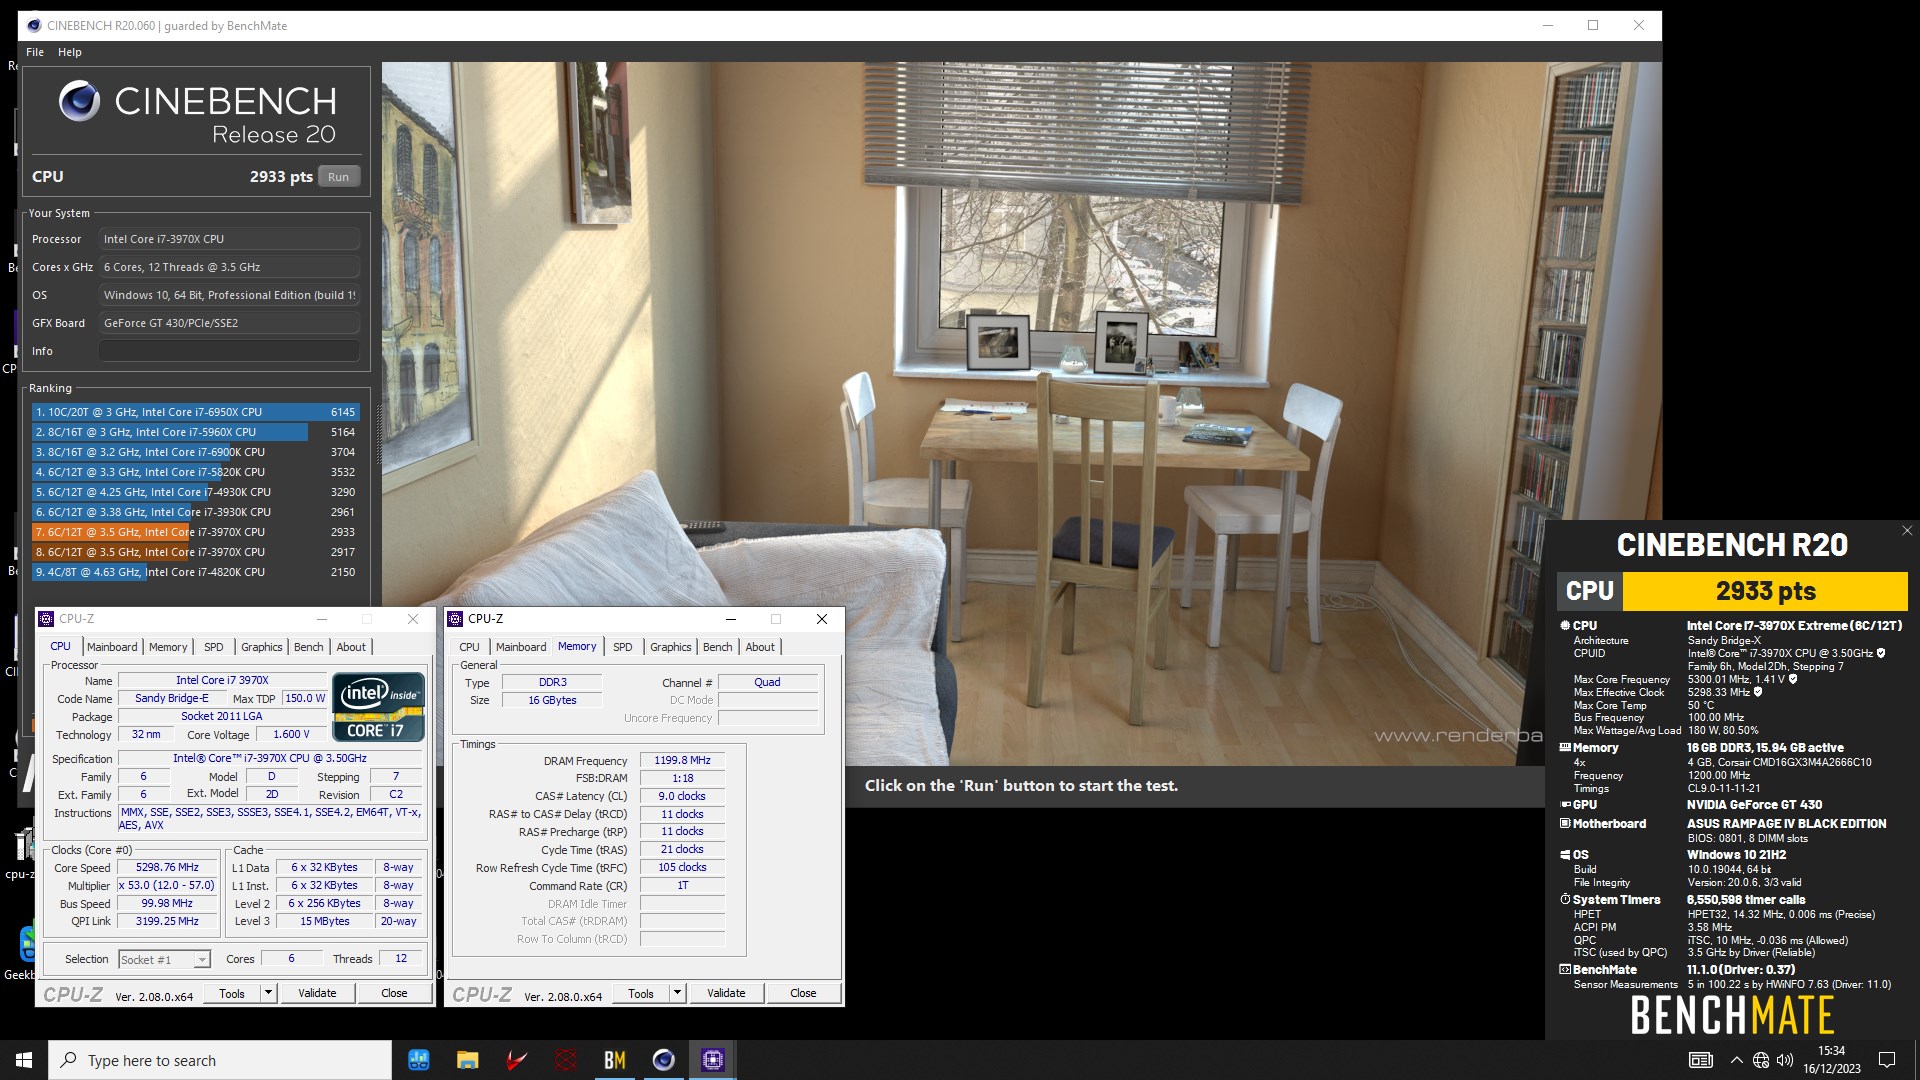Click Validate button in left CPU-Z window

[x=317, y=993]
